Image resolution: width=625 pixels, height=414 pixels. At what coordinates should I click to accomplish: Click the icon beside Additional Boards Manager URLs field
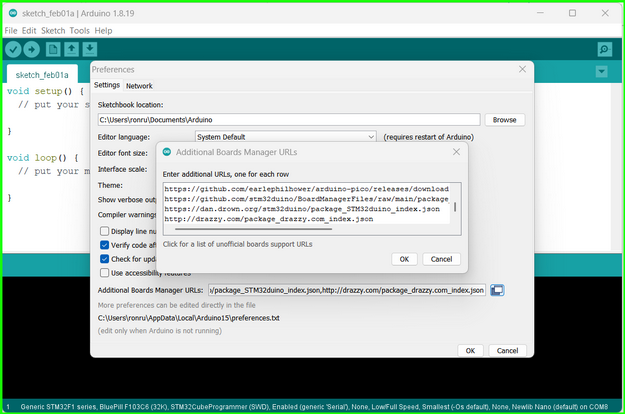[498, 290]
